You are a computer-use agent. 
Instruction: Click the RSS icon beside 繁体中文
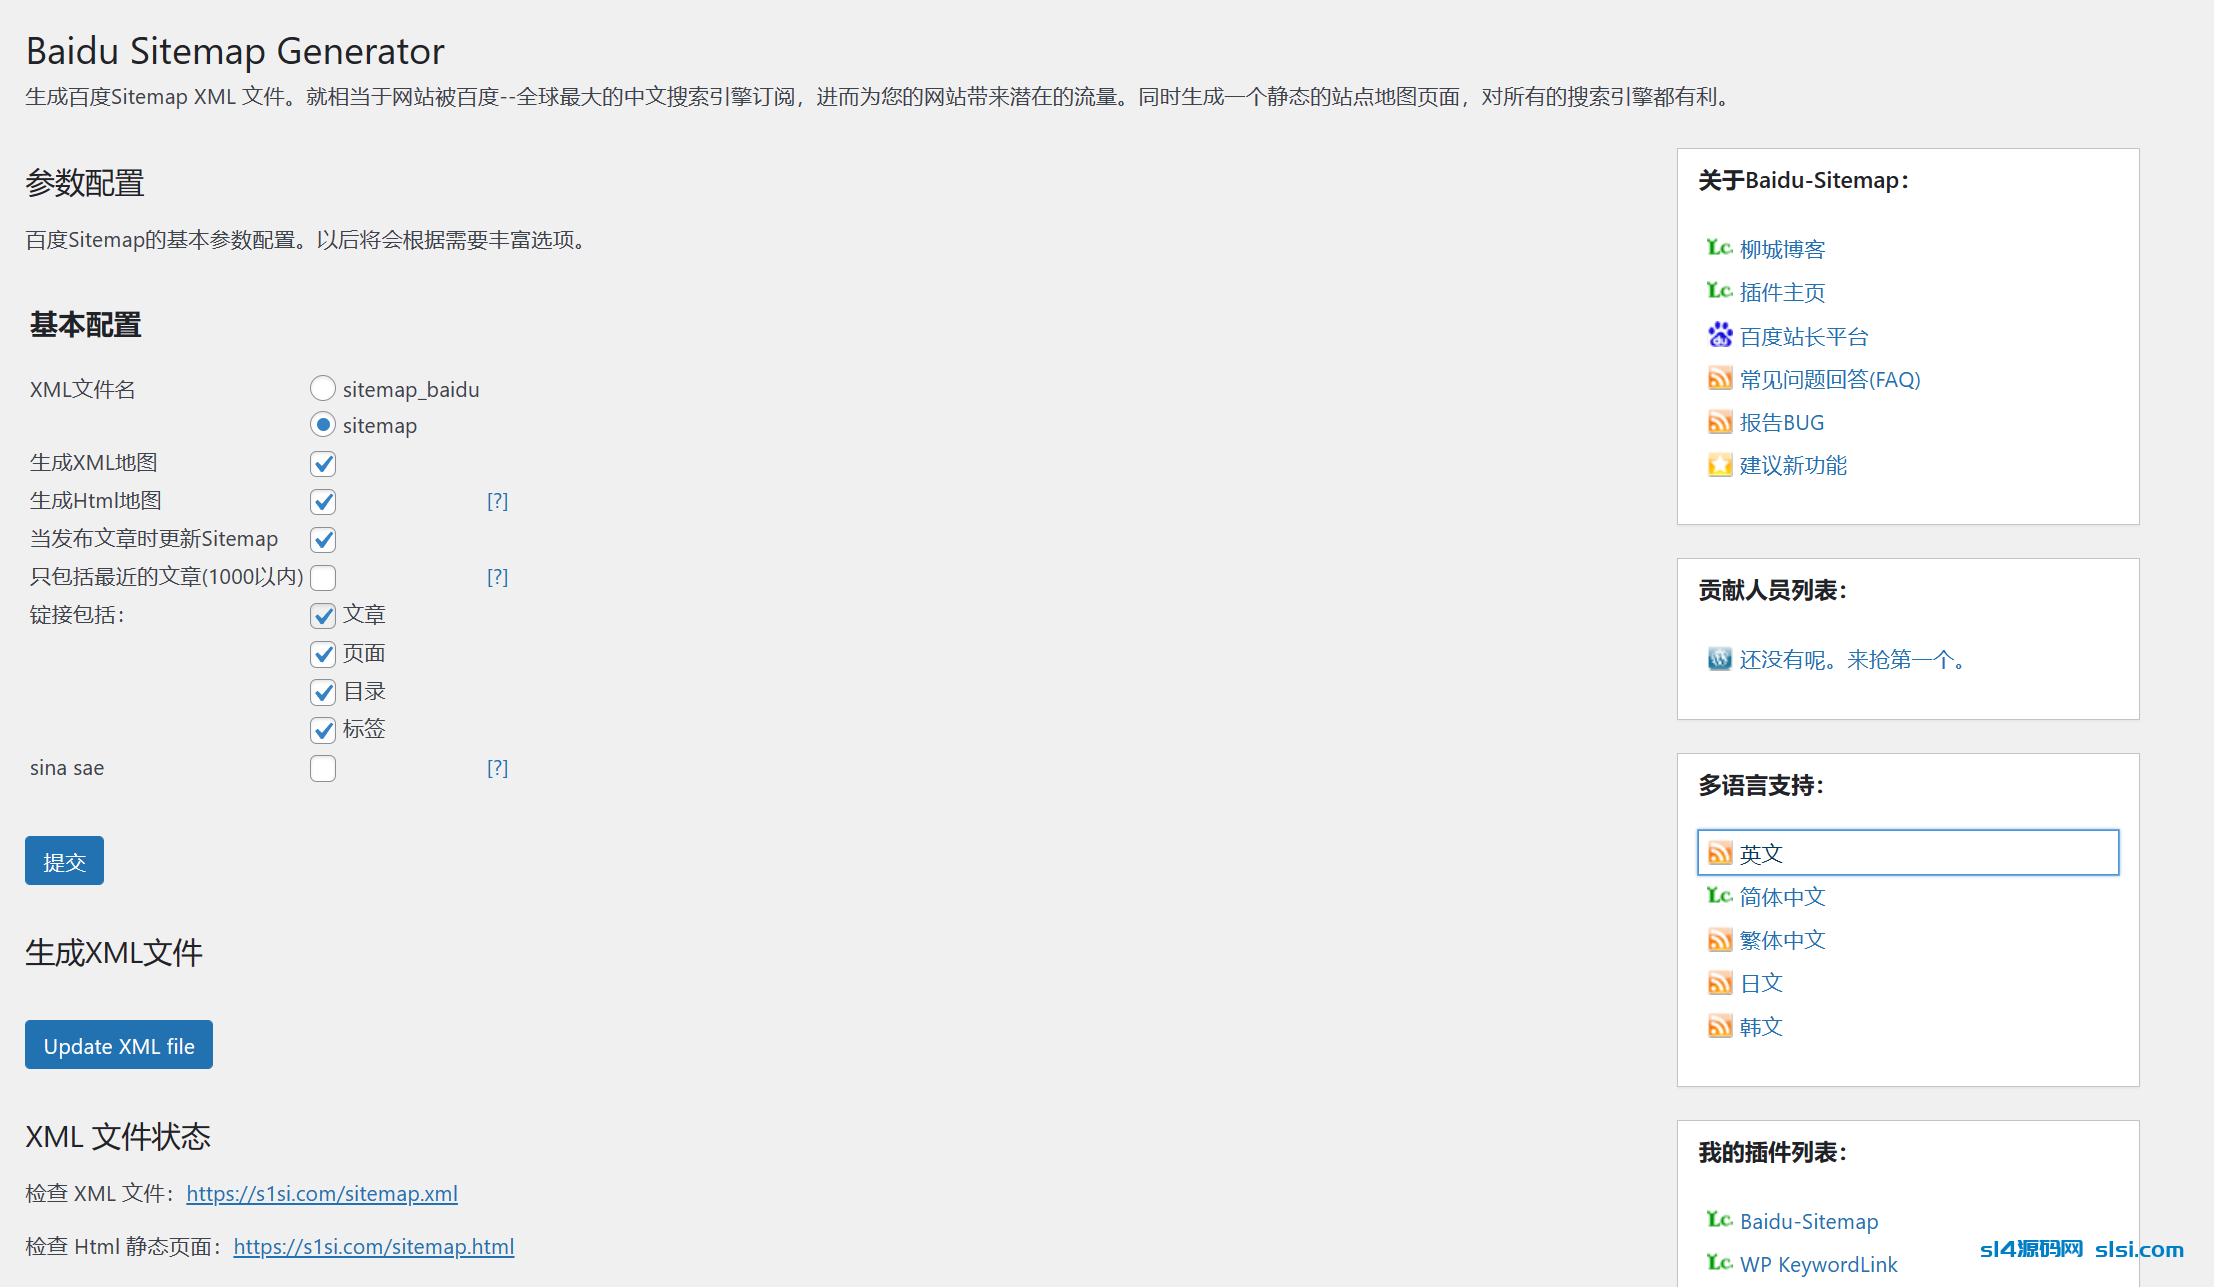pos(1719,940)
